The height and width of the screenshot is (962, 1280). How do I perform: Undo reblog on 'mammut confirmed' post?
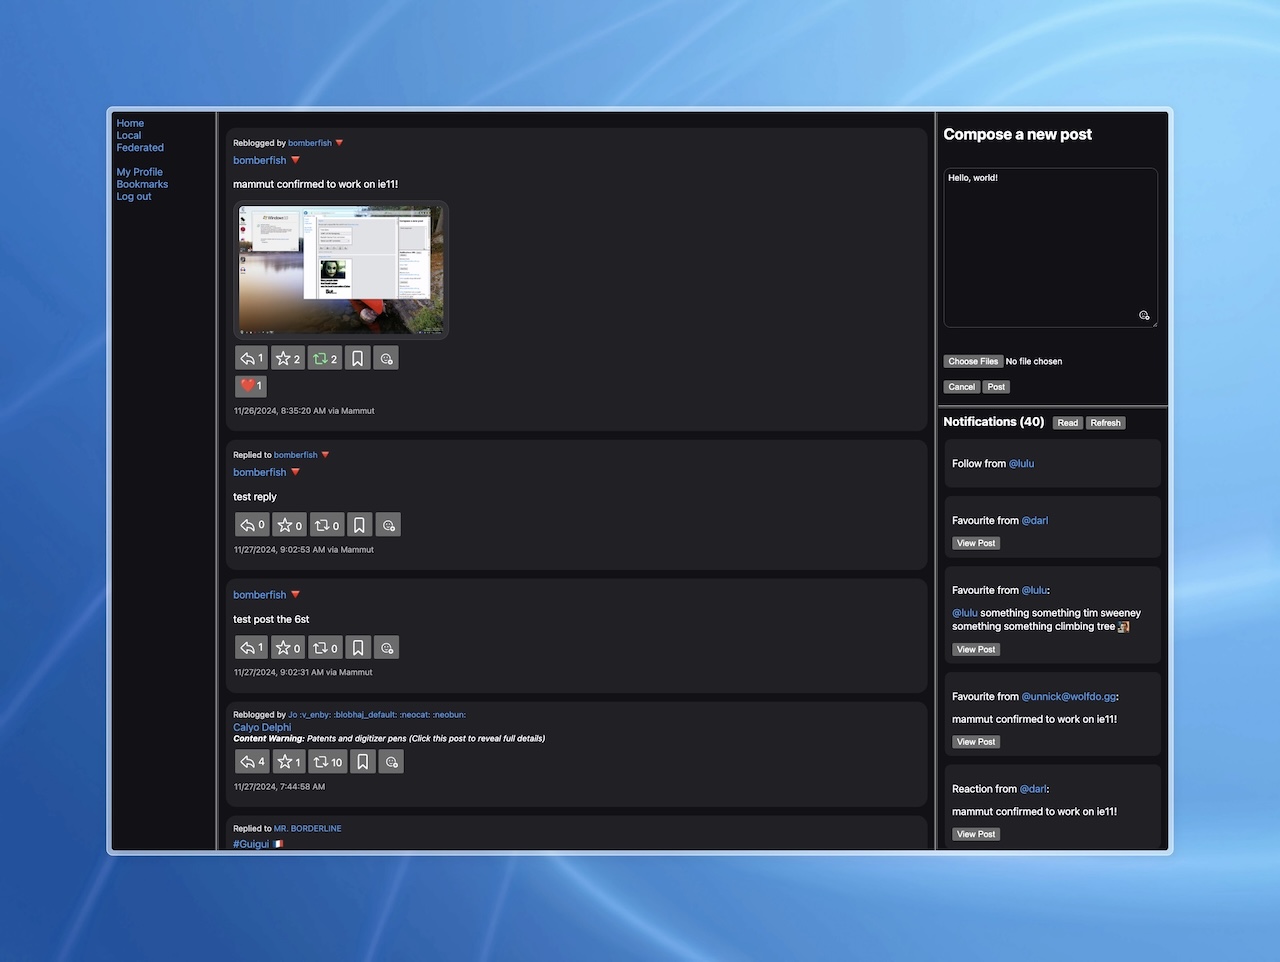tap(324, 358)
